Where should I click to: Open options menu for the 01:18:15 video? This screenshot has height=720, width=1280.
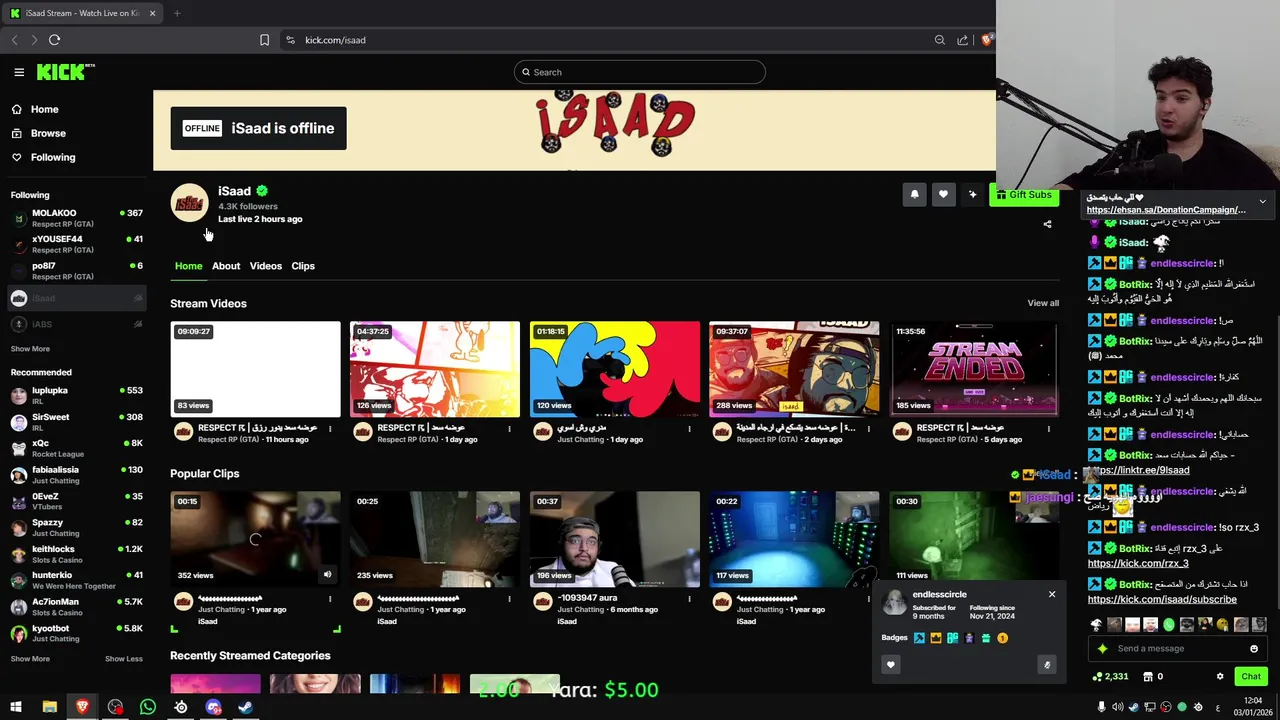pyautogui.click(x=689, y=429)
